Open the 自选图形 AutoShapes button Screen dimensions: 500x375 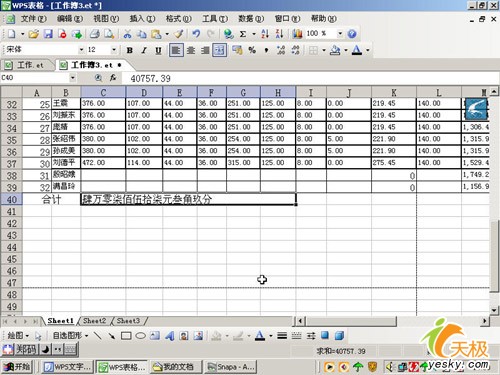click(70, 335)
